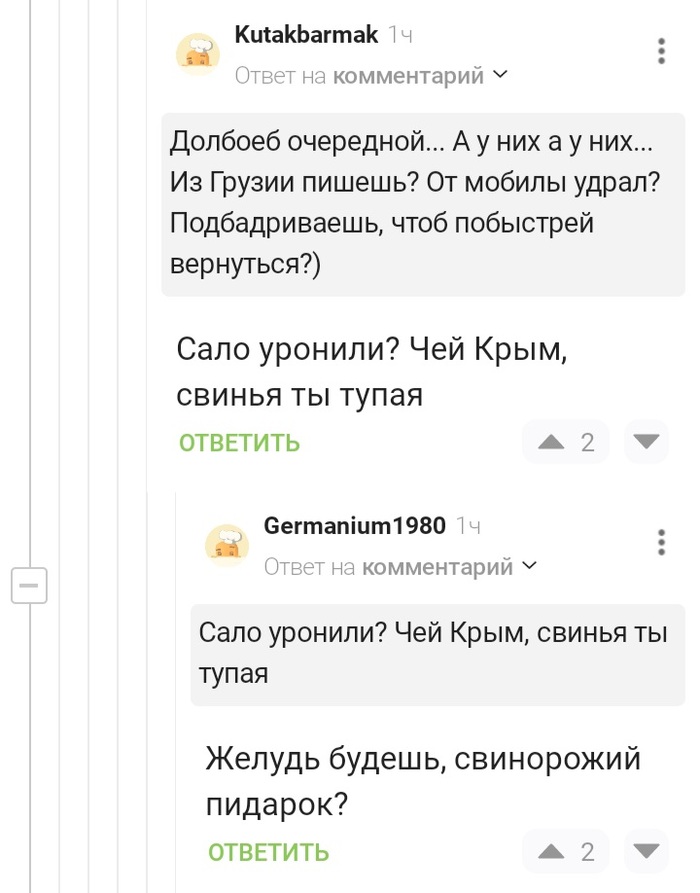
Task: Upvote Germanium1980's comment
Action: (x=552, y=851)
